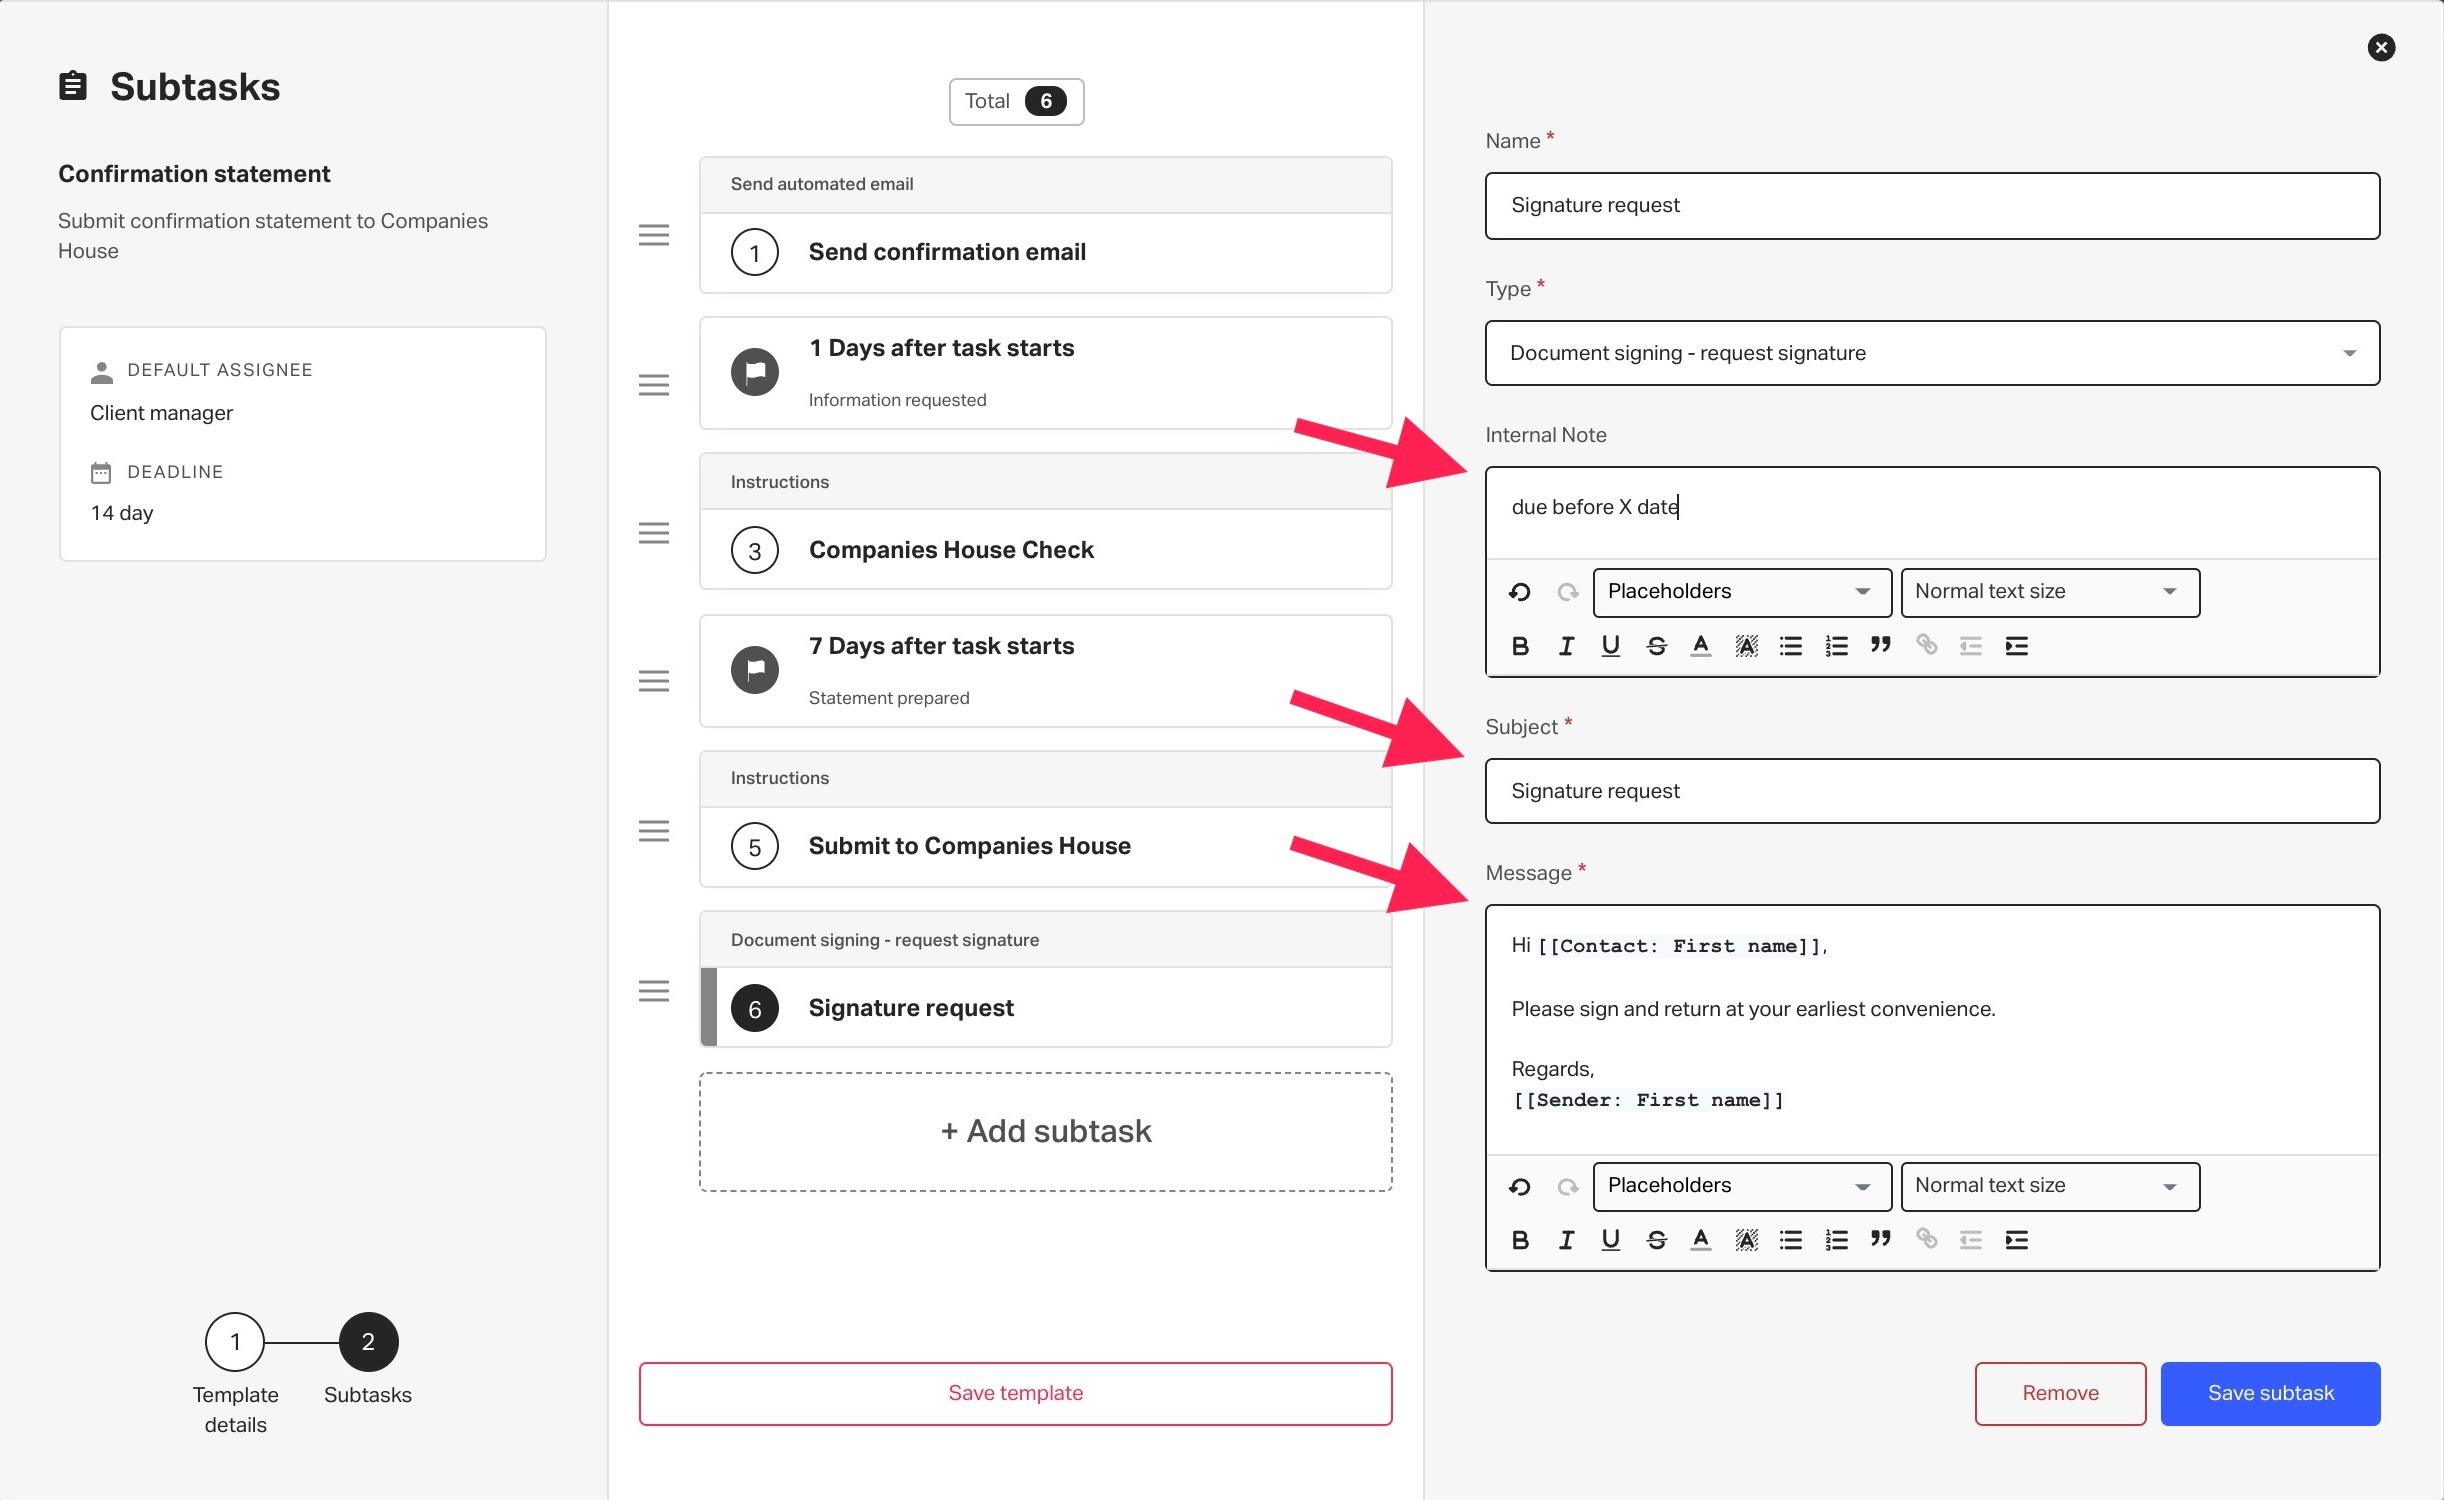Open Normal text size dropdown in Internal Note
Screen dimensions: 2444x1500
click(x=2050, y=592)
